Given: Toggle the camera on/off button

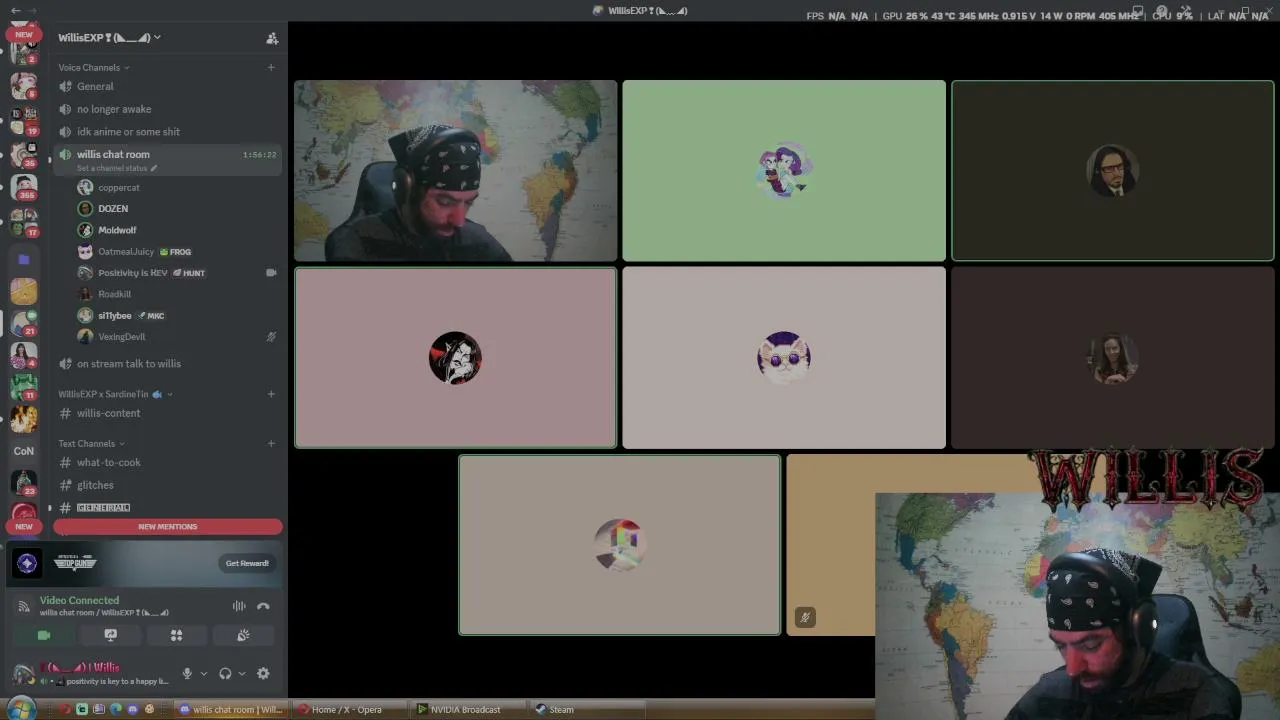Looking at the screenshot, I should 44,635.
